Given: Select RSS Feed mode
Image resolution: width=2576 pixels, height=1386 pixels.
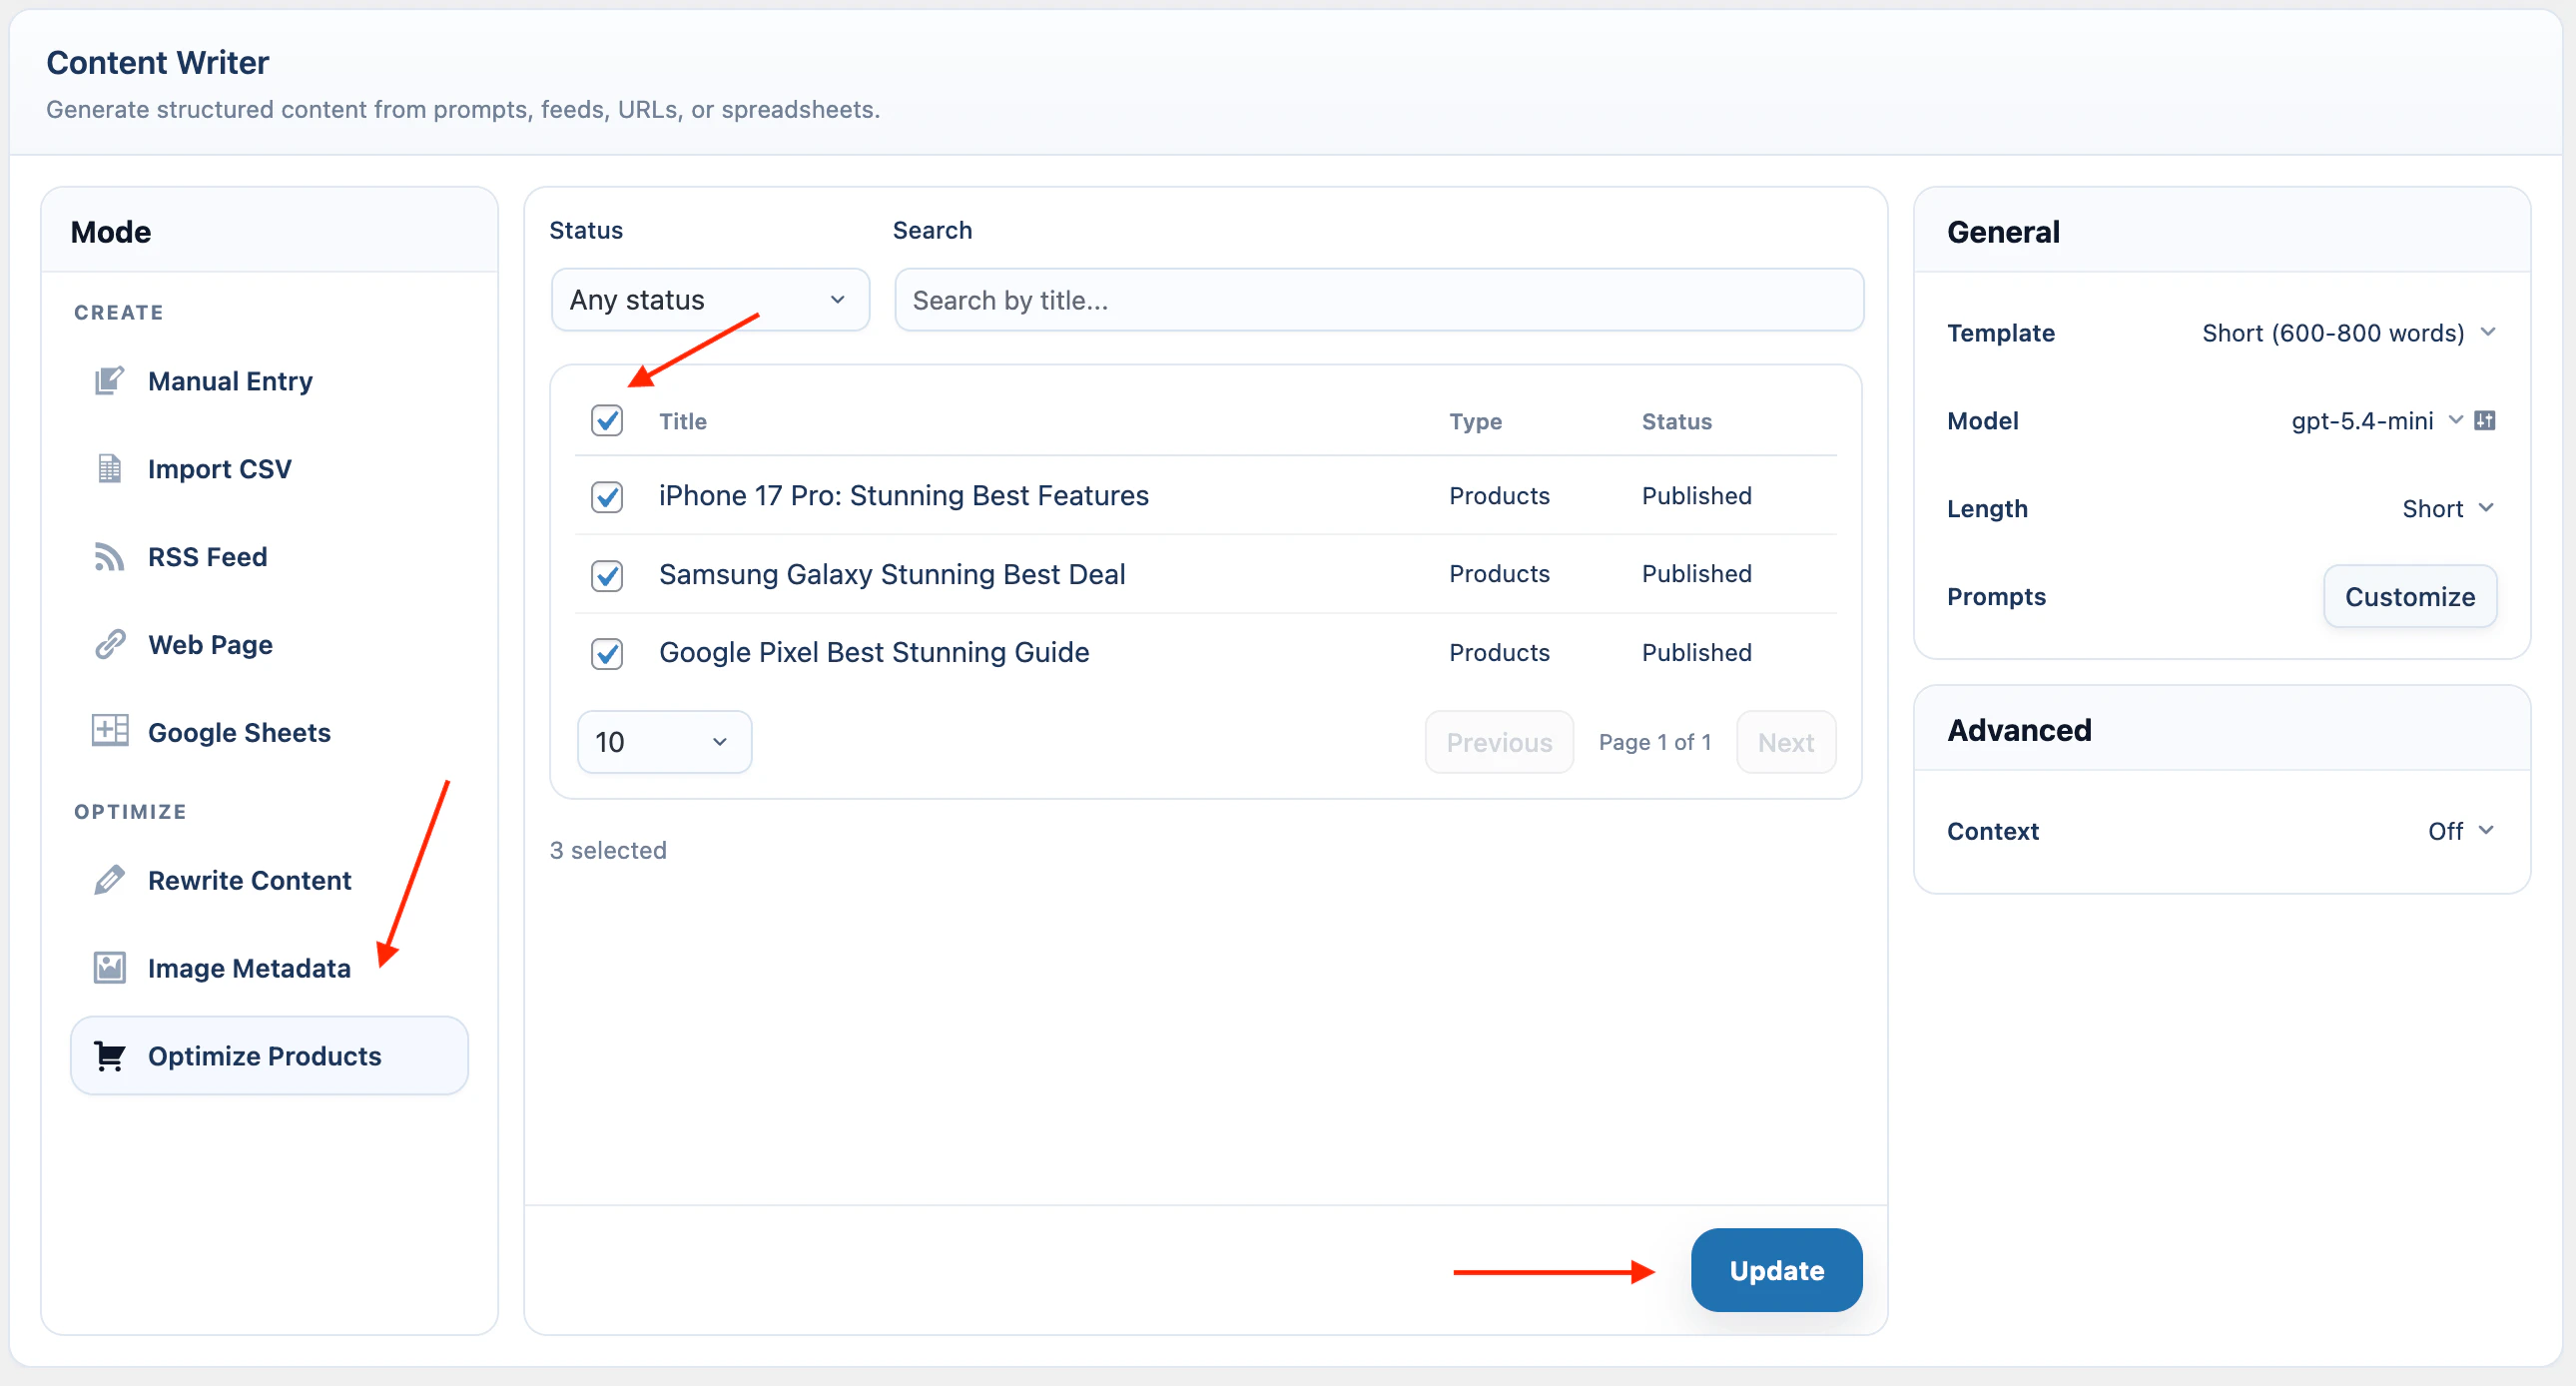Looking at the screenshot, I should tap(269, 557).
